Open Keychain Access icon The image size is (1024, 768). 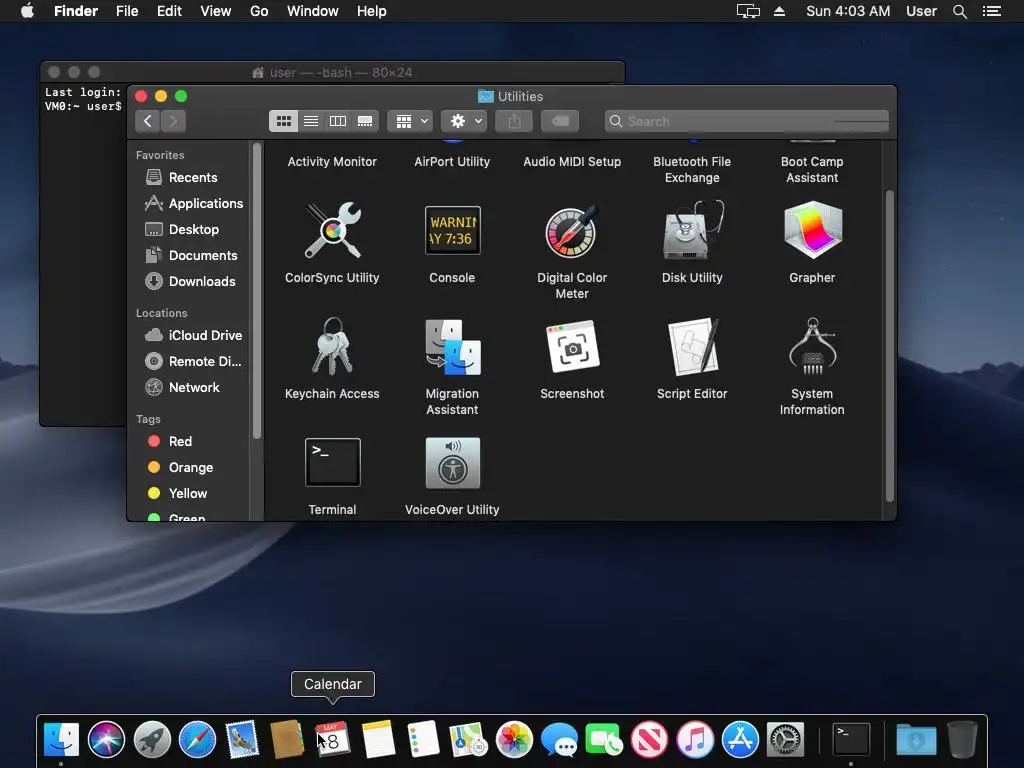tap(332, 346)
